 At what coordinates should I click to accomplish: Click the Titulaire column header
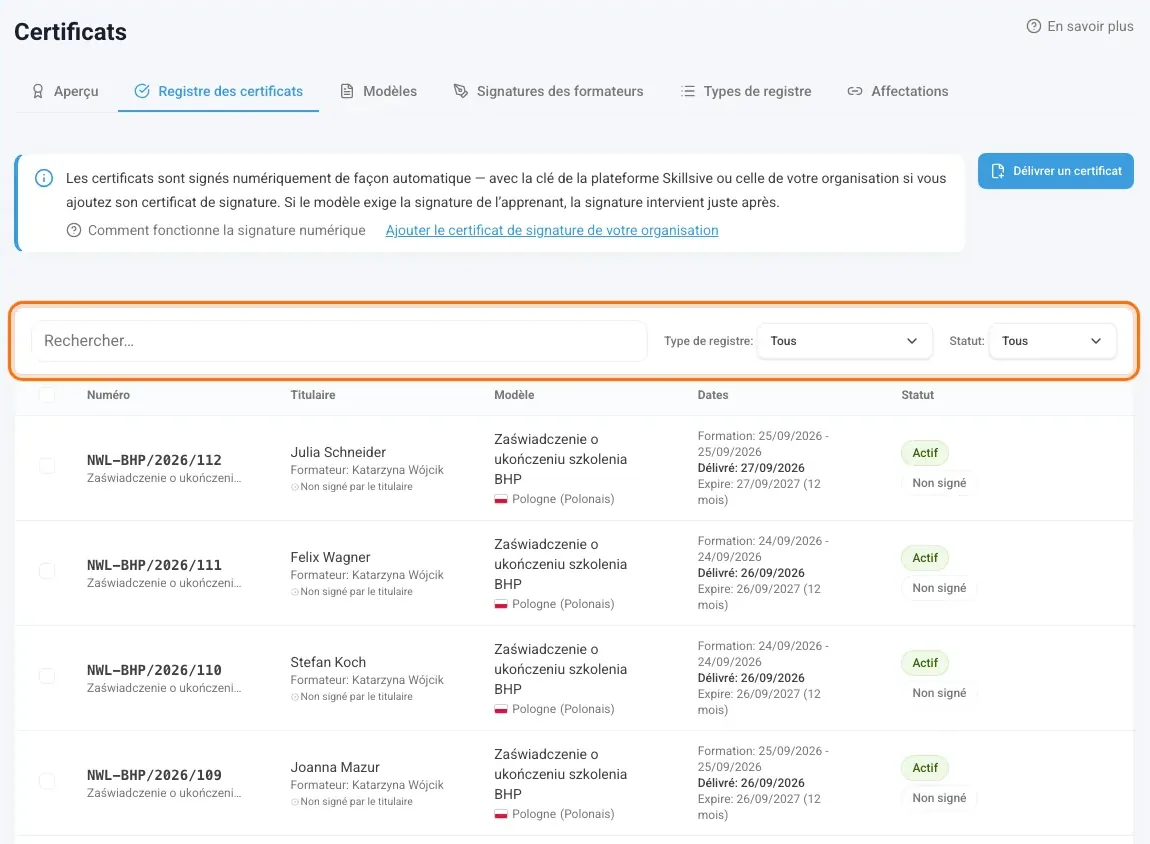312,395
